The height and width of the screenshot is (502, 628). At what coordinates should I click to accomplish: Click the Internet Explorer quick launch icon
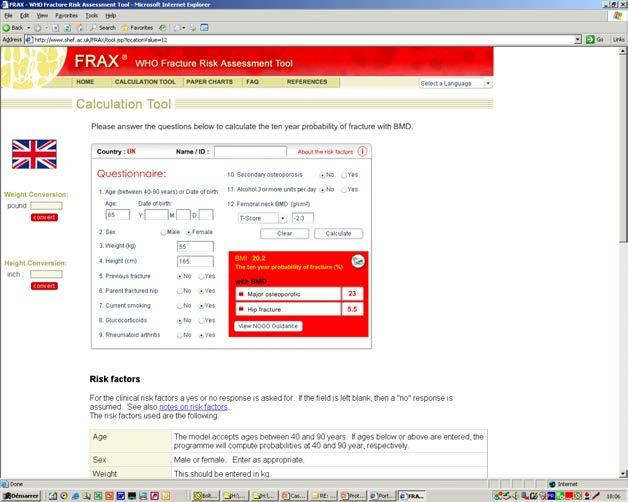point(75,496)
